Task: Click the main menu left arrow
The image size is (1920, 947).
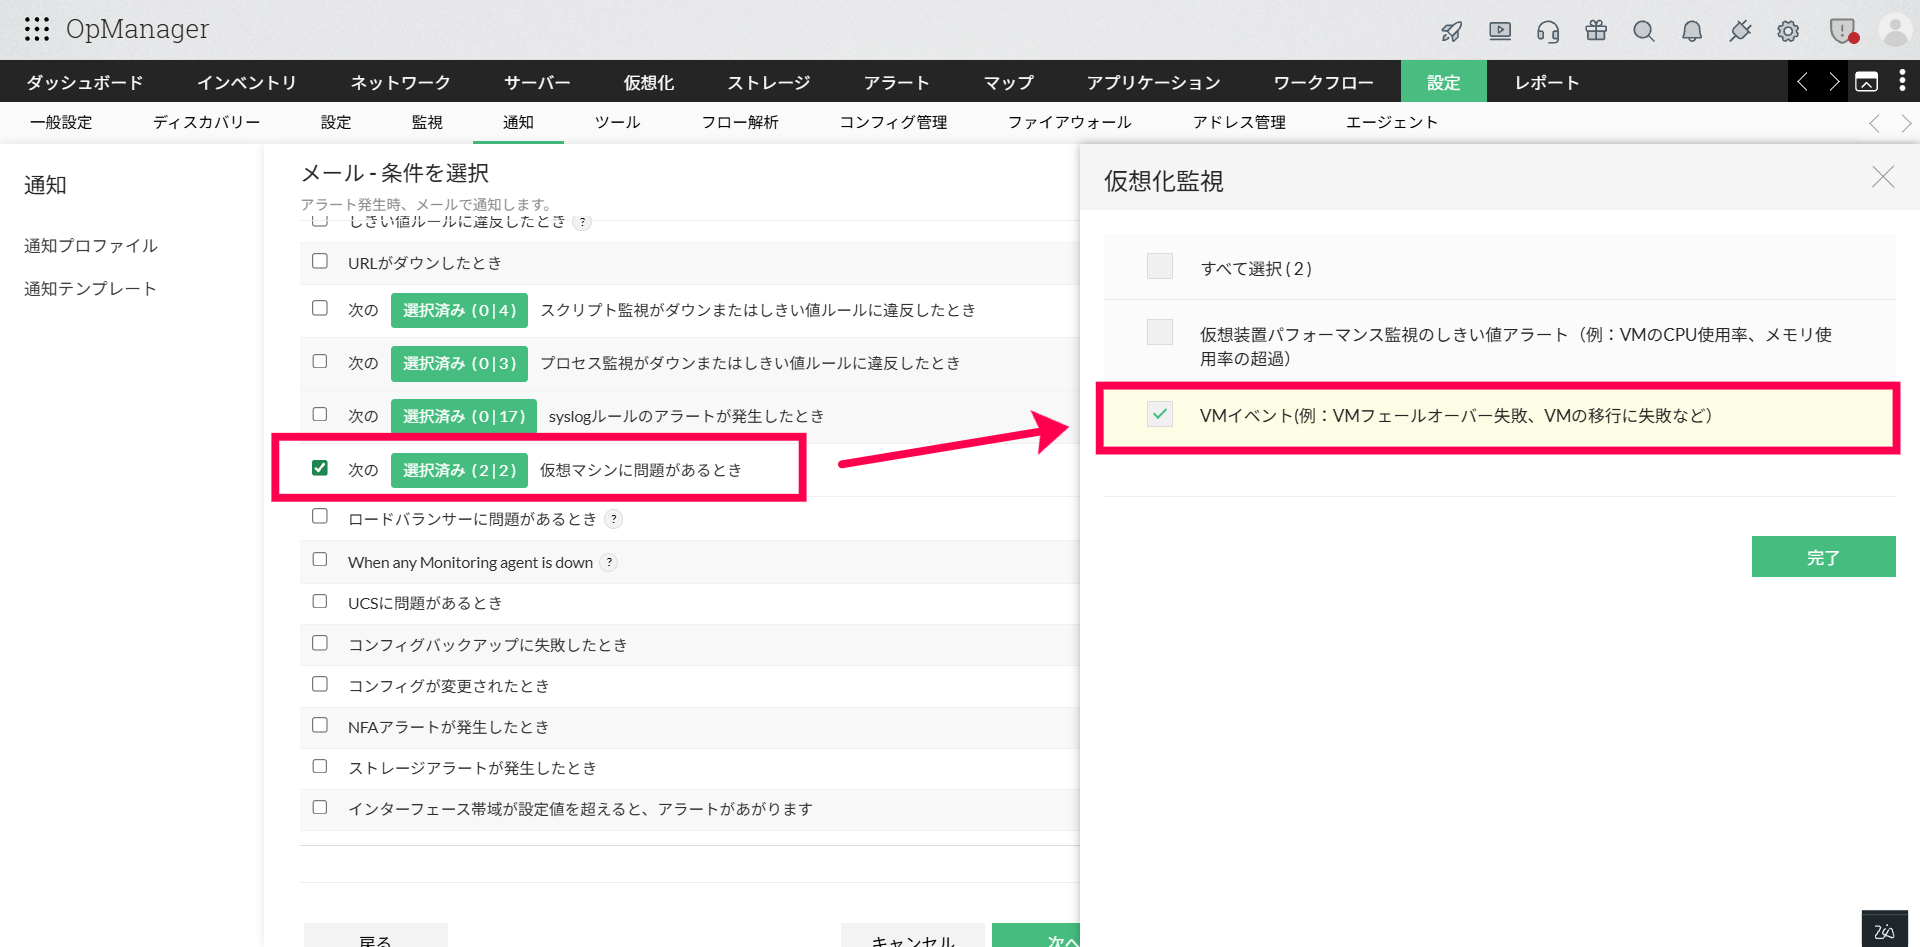Action: pos(1802,81)
